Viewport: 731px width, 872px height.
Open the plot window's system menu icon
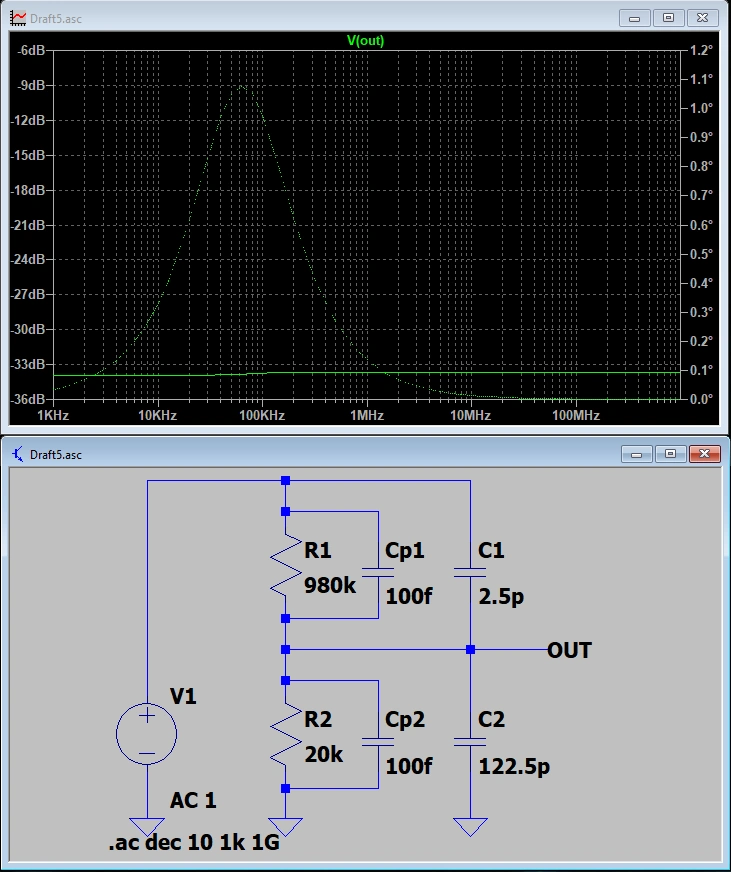pos(17,18)
